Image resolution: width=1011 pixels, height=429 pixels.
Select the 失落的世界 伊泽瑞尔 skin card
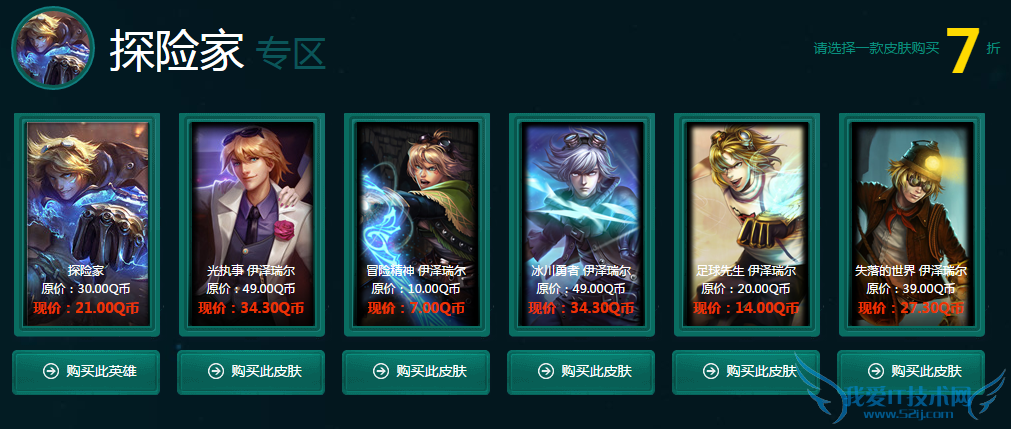[912, 224]
